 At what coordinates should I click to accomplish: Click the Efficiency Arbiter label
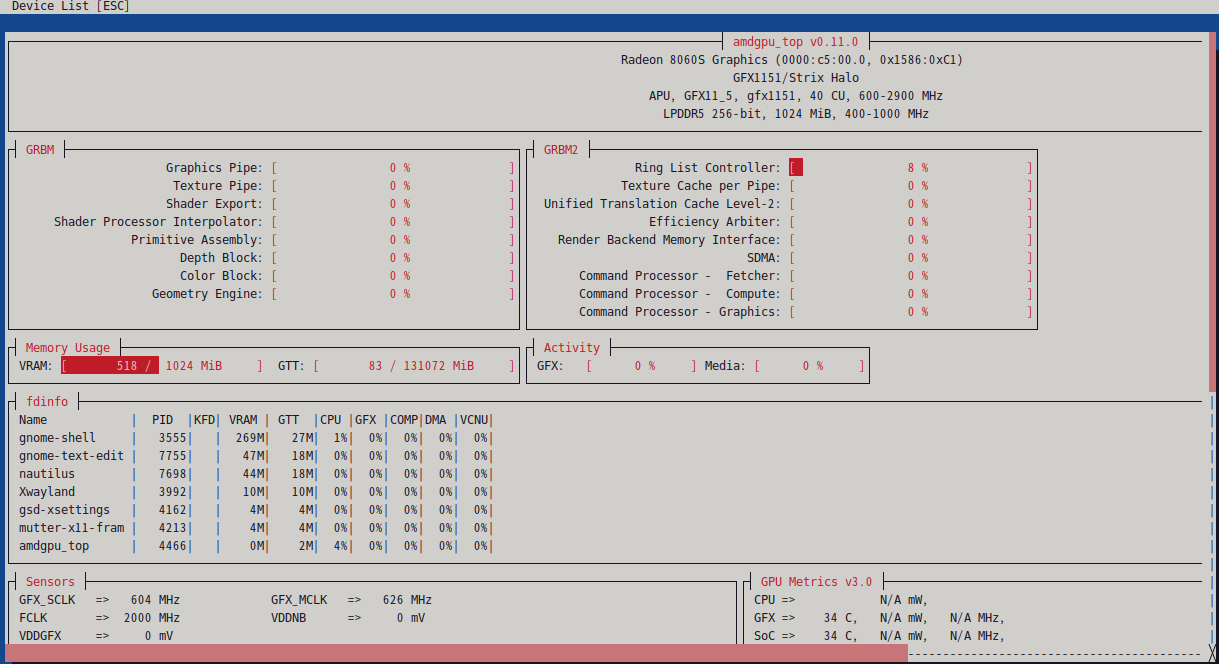(714, 222)
